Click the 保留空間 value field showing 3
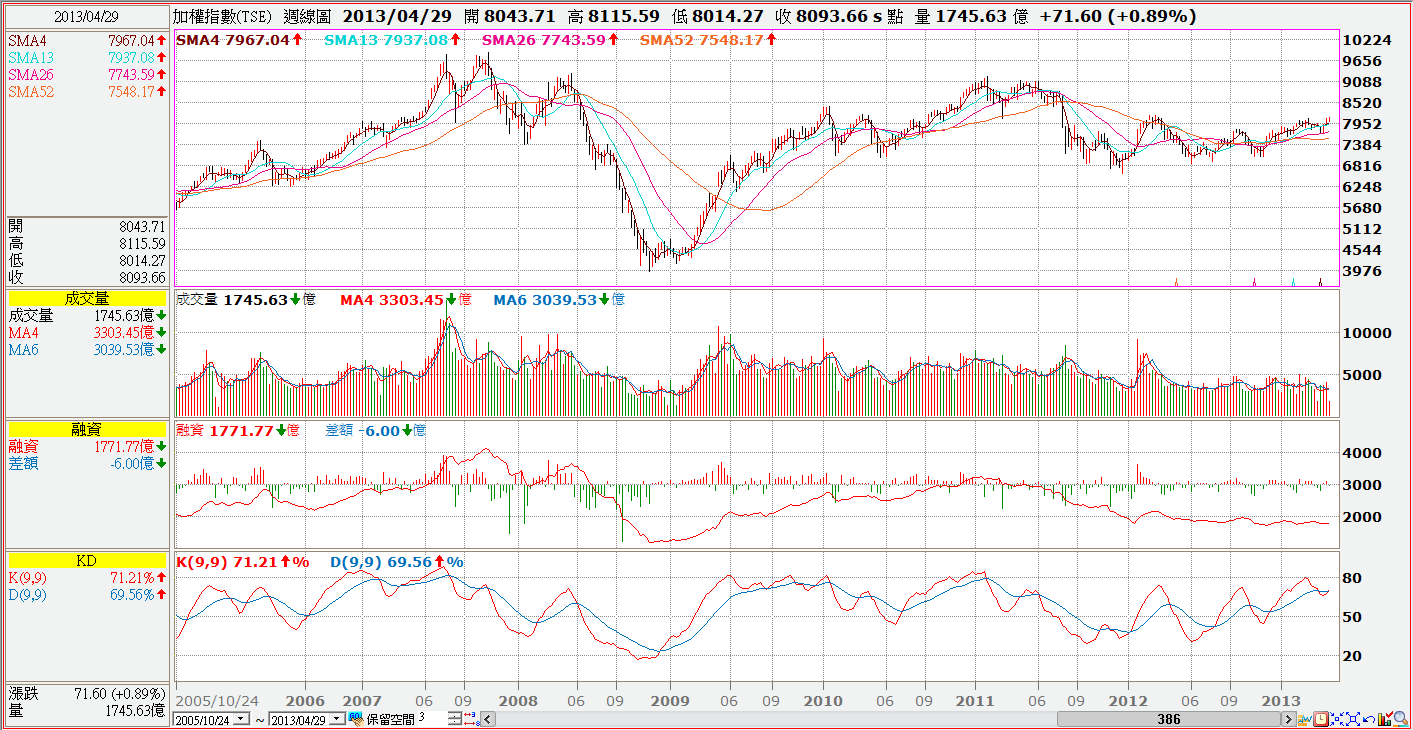1413x730 pixels. (432, 718)
